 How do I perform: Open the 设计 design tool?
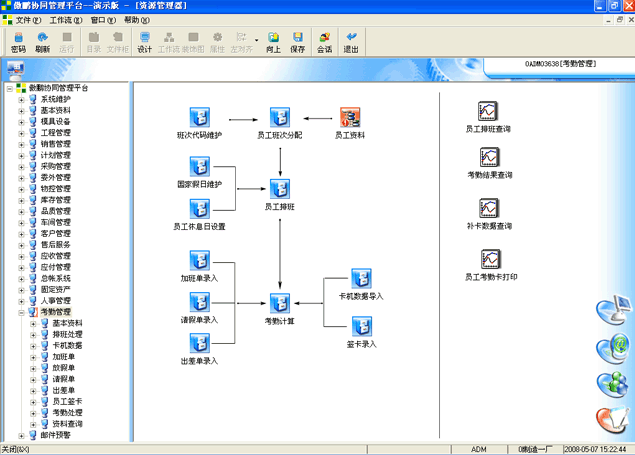(144, 41)
